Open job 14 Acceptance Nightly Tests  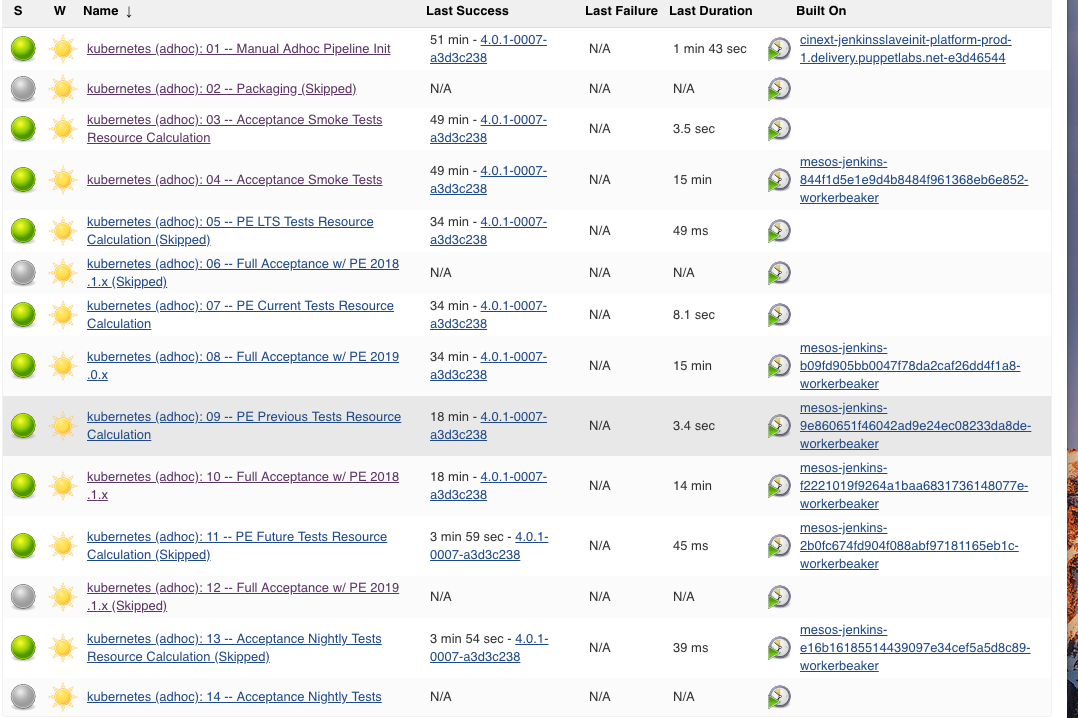(234, 697)
